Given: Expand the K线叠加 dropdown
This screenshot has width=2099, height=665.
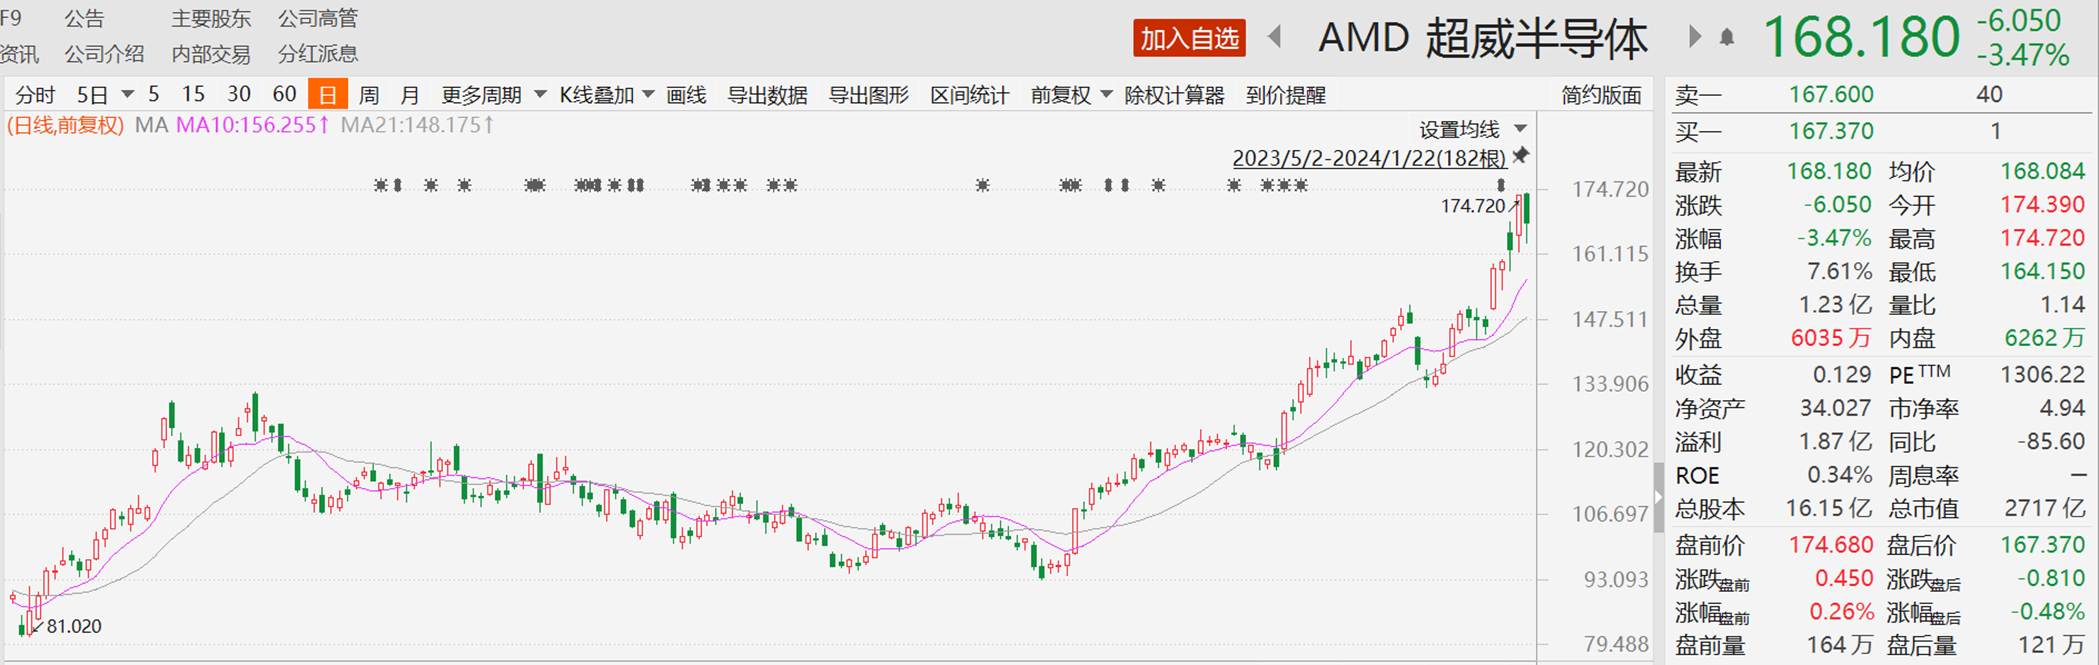Looking at the screenshot, I should [606, 95].
